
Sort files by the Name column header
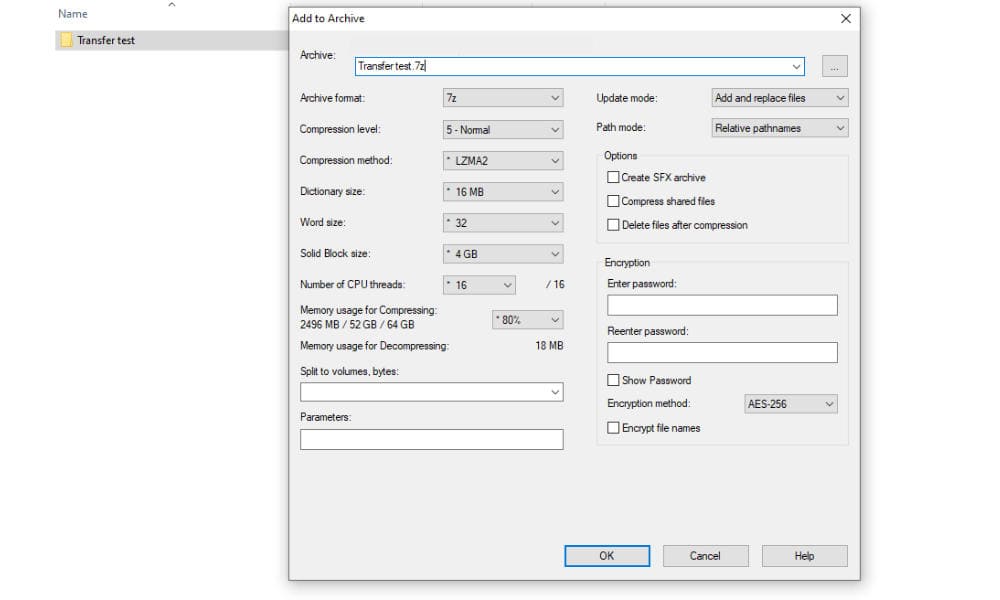(x=73, y=14)
